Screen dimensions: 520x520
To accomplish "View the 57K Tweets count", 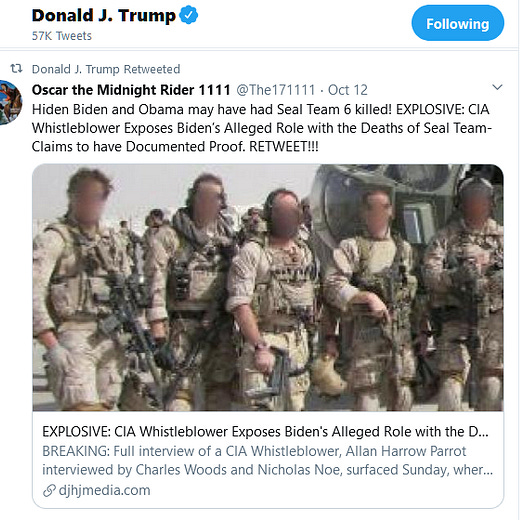I will point(62,36).
